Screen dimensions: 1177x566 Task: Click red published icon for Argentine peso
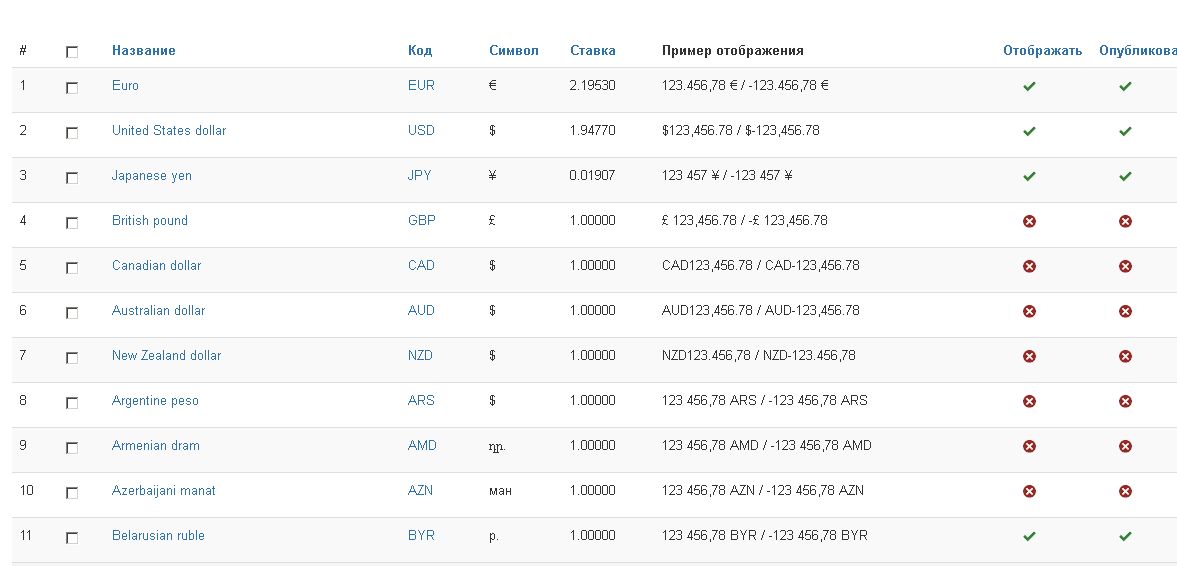pyautogui.click(x=1125, y=401)
